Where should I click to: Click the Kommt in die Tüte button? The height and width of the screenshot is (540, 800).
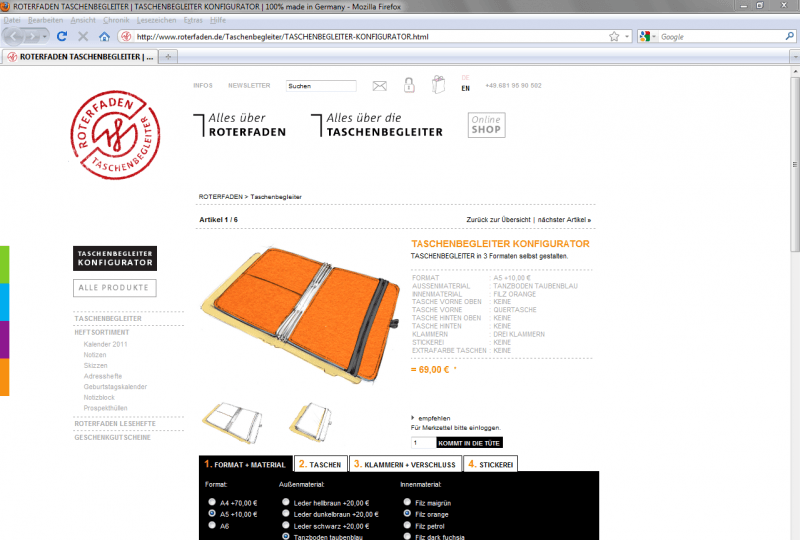(469, 443)
